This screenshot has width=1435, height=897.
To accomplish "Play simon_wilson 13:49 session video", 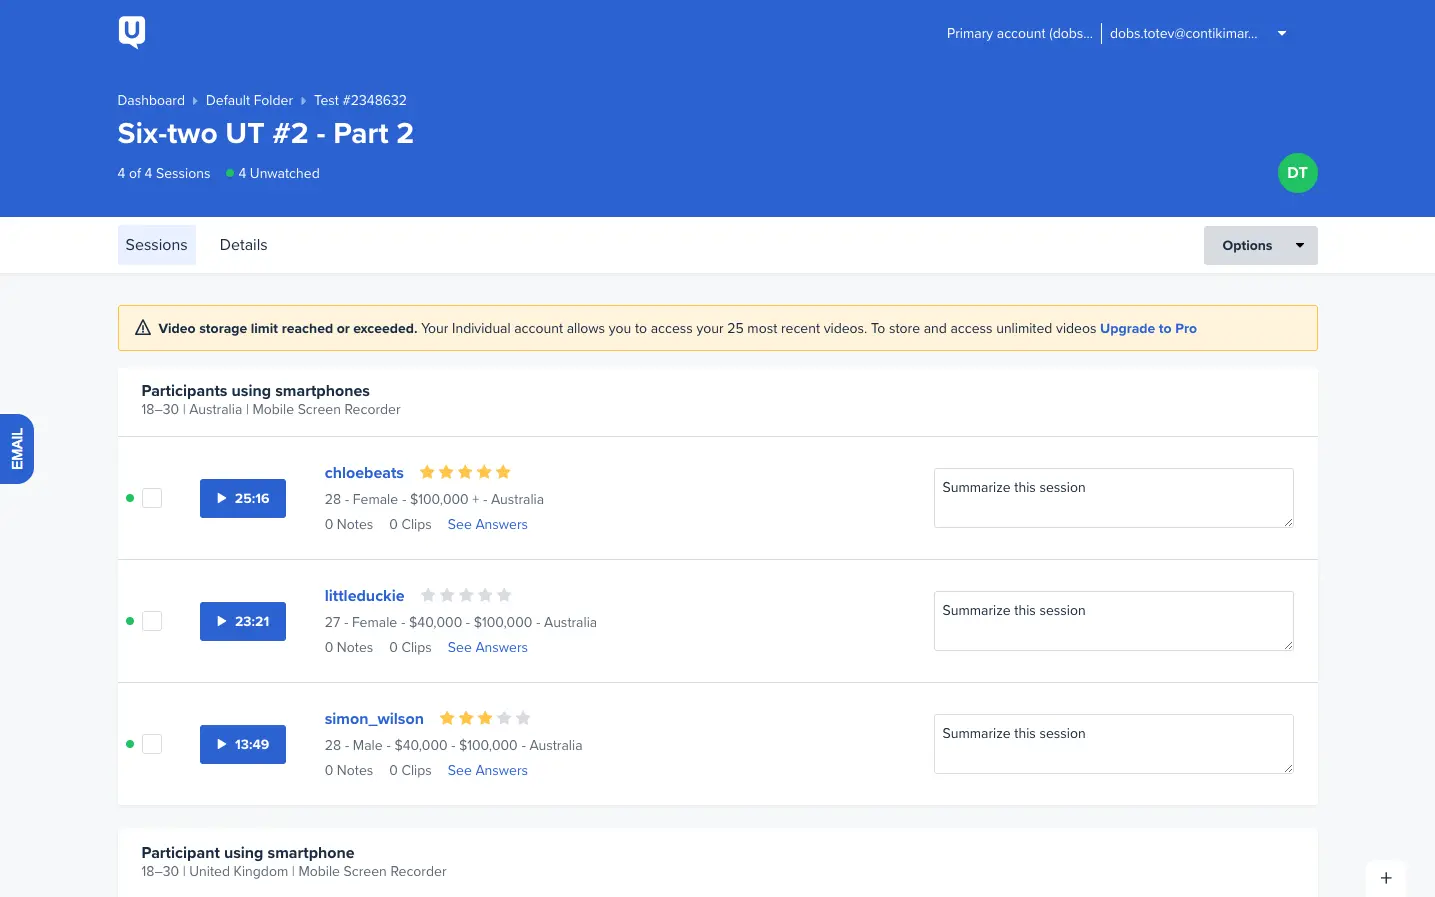I will 243,744.
